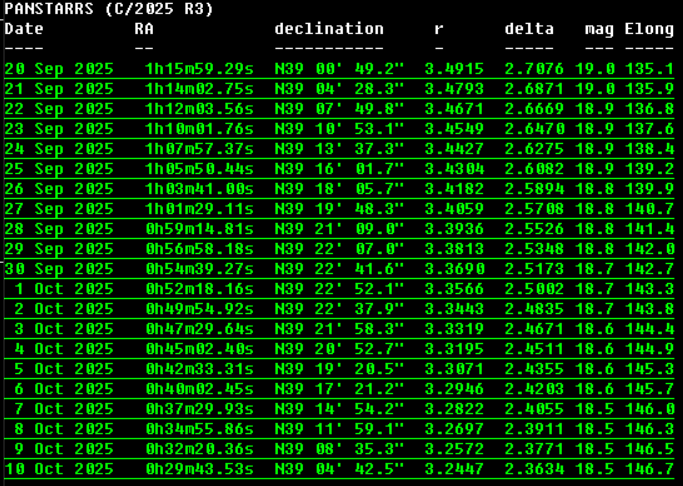
Task: Click r value 3.4915
Action: (x=454, y=69)
